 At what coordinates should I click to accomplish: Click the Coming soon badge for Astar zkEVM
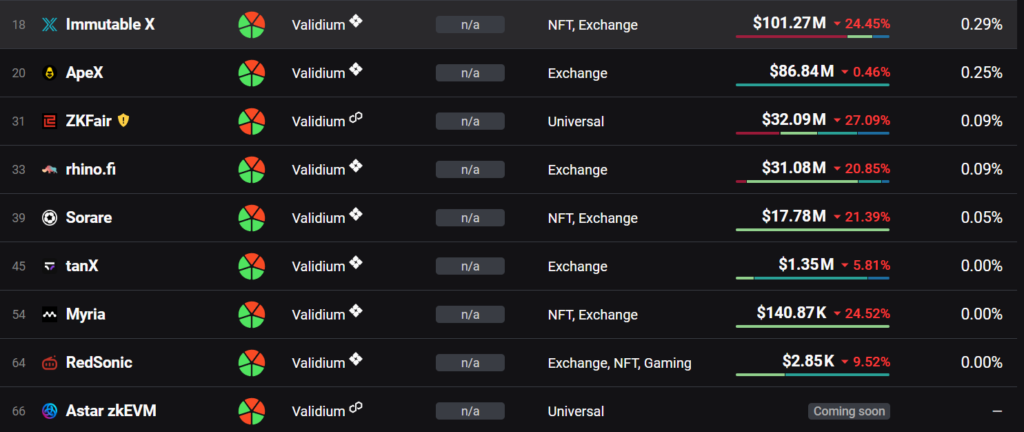[x=848, y=411]
